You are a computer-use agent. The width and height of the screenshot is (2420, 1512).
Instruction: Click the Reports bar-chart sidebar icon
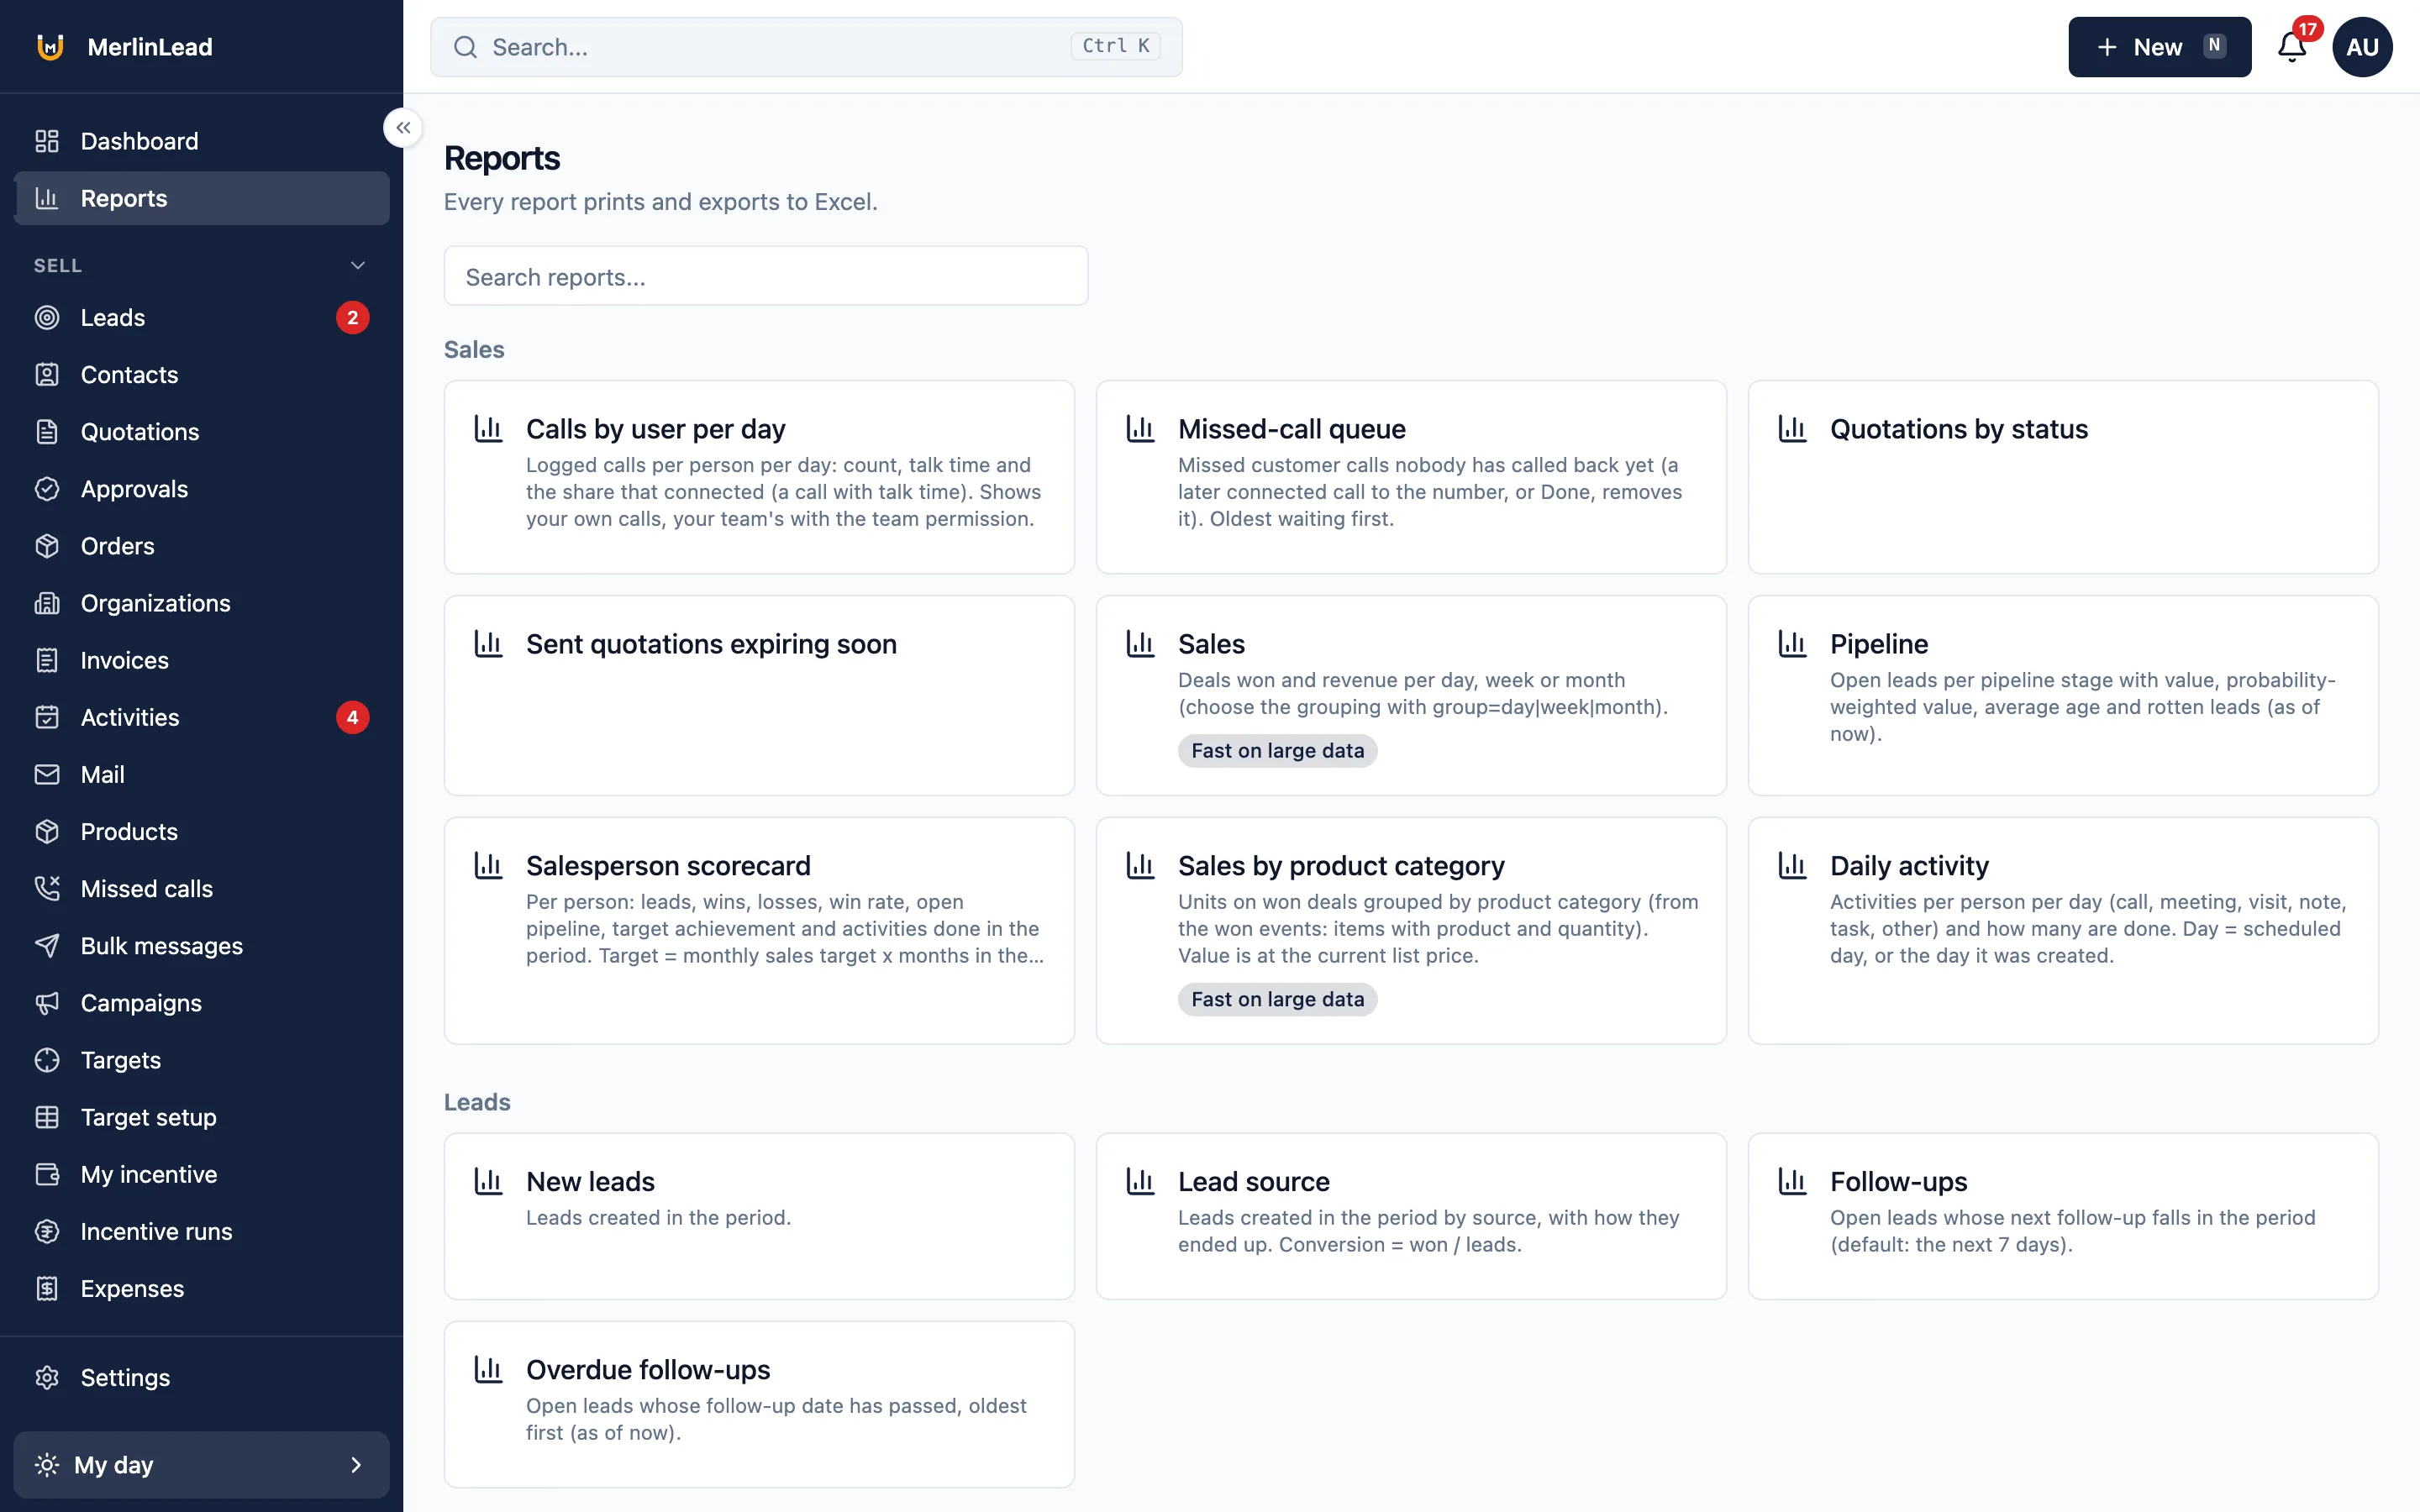47,198
